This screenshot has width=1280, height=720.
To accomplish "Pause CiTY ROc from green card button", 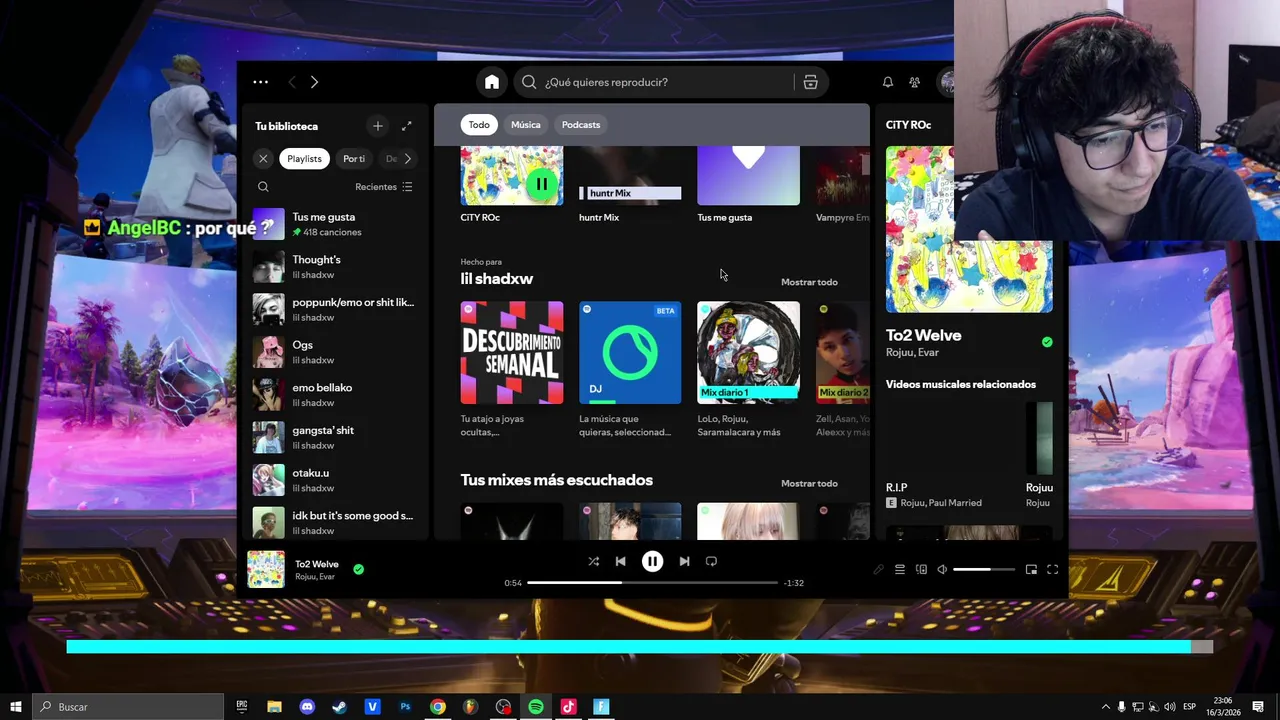I will 541,184.
